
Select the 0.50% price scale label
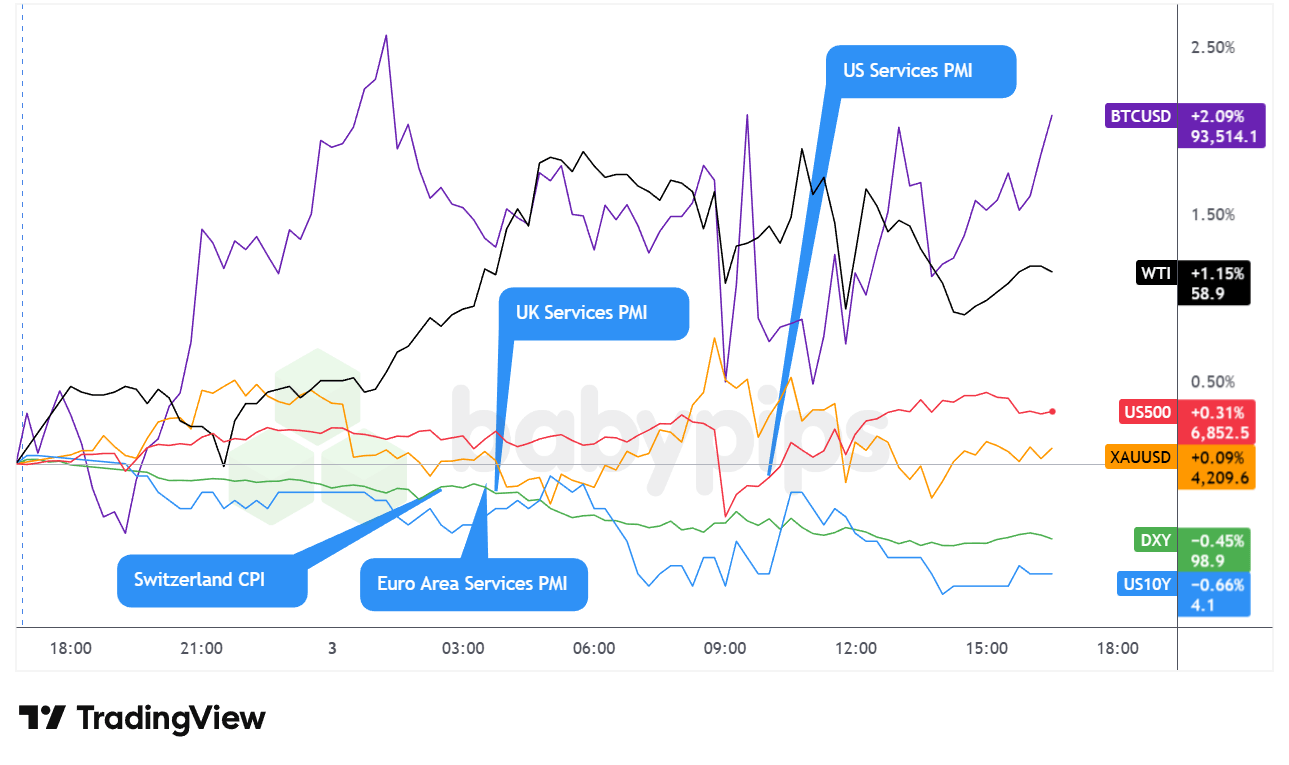(1213, 381)
